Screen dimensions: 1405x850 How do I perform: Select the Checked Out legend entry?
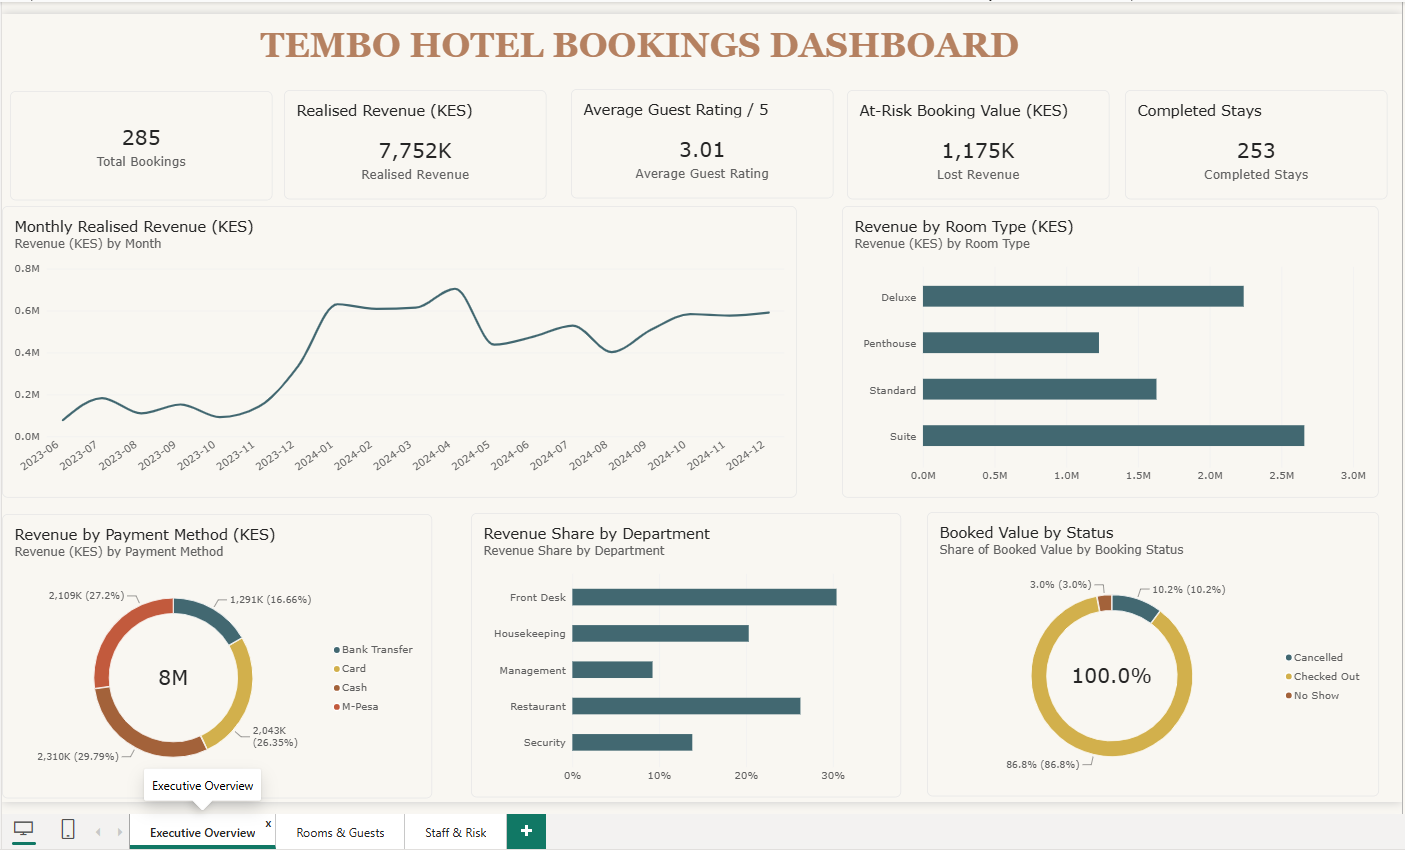1322,677
